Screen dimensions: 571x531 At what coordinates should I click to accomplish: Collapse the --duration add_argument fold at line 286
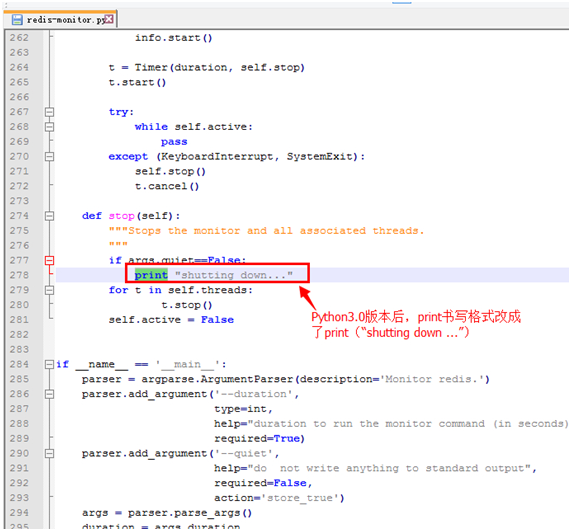coord(50,394)
